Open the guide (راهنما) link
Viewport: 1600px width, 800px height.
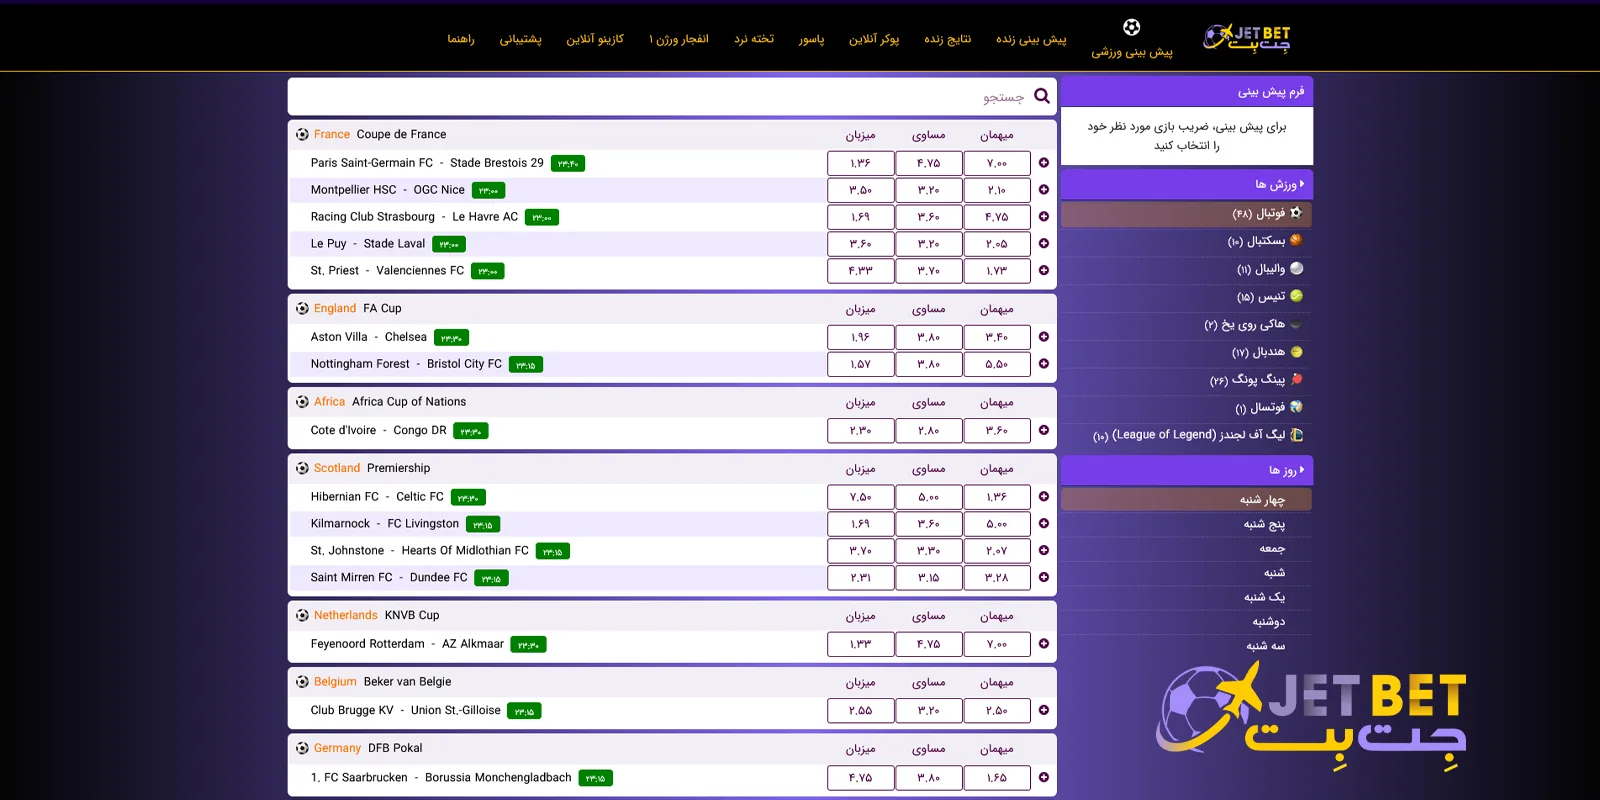pyautogui.click(x=461, y=39)
